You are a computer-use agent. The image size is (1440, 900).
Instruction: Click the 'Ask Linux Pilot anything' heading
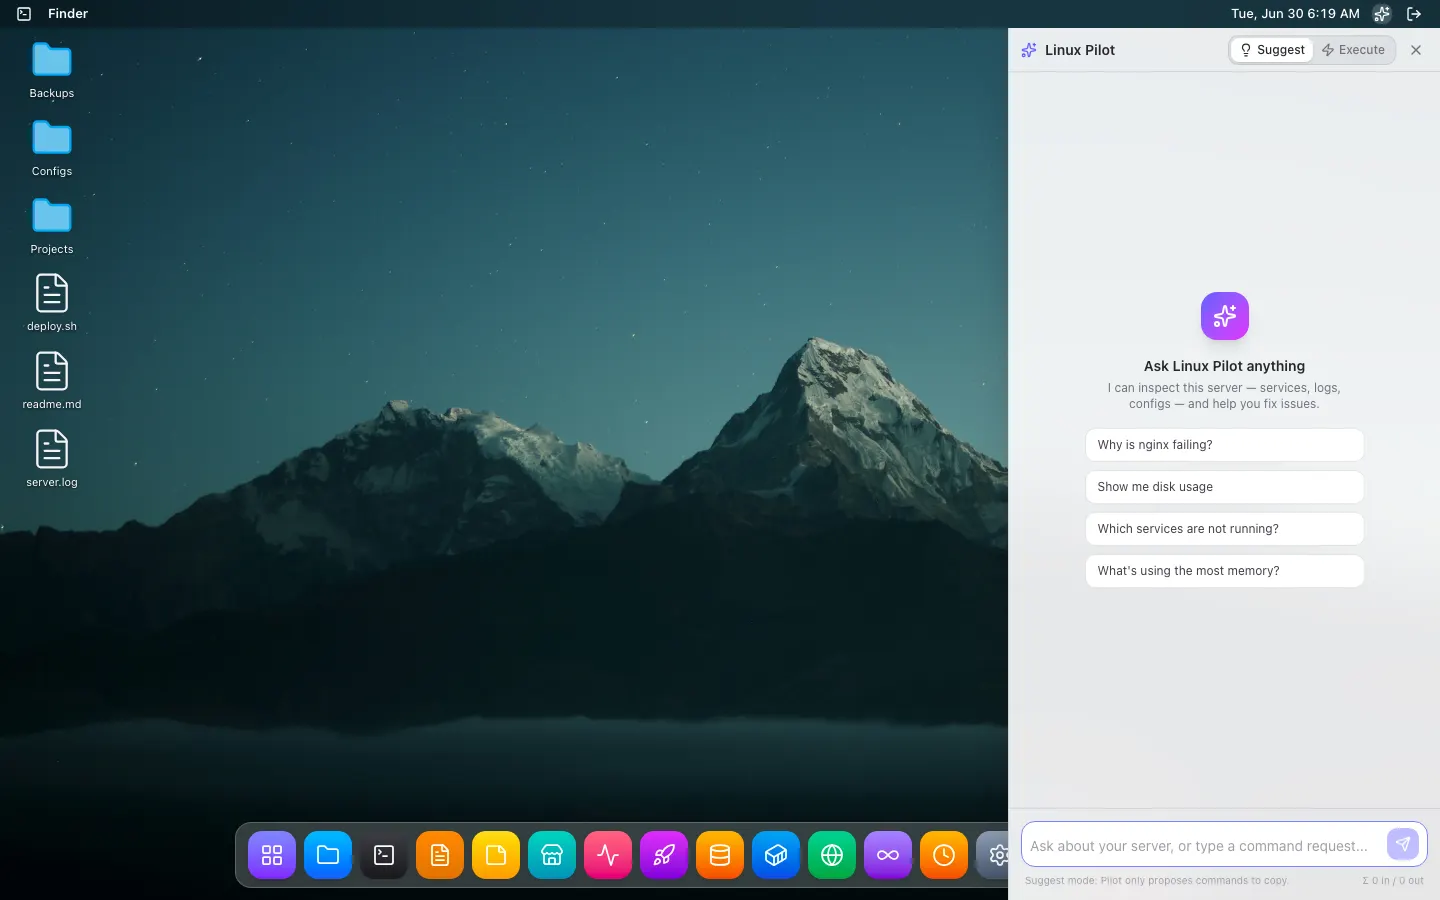1224,366
